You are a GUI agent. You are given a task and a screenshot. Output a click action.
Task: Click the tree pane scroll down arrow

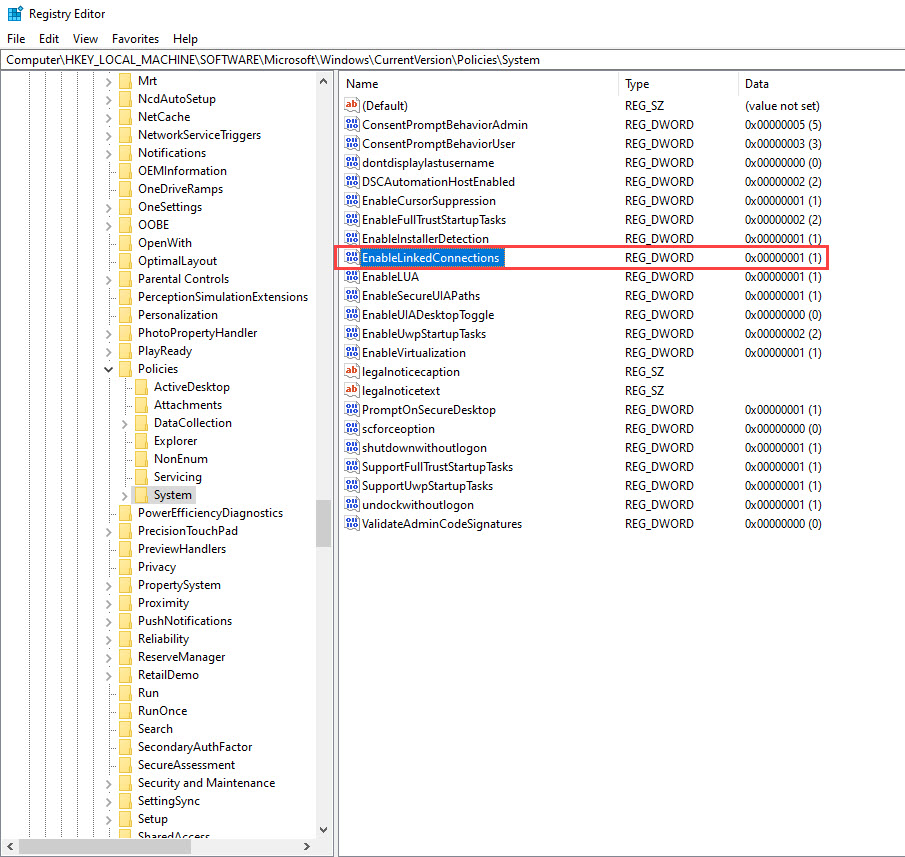[x=323, y=829]
